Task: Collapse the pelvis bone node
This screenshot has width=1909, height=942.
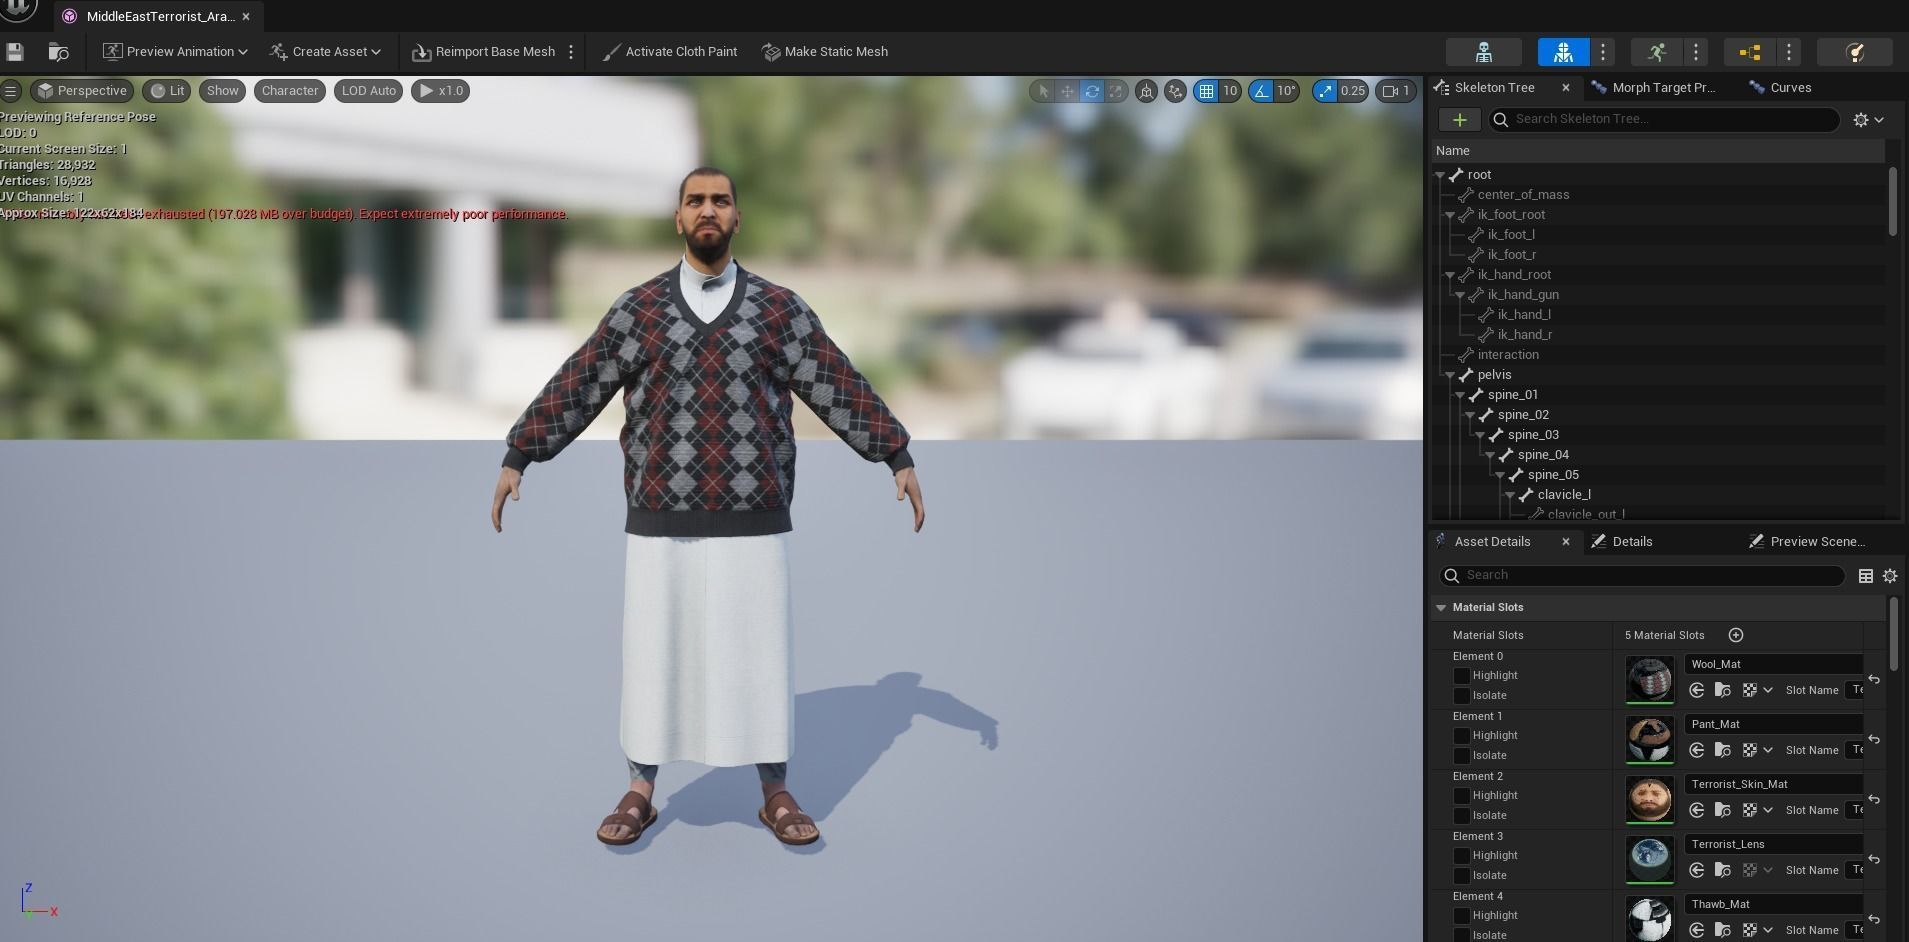Action: point(1451,375)
